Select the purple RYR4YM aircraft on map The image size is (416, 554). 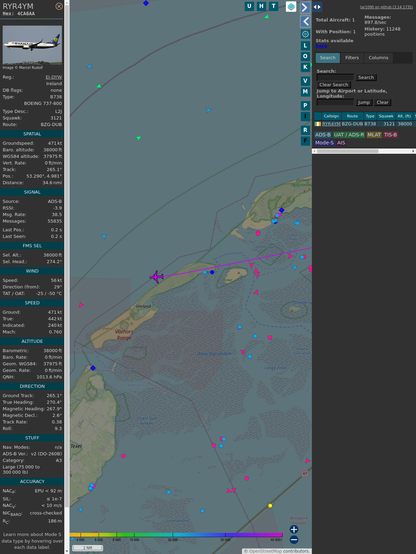point(156,277)
